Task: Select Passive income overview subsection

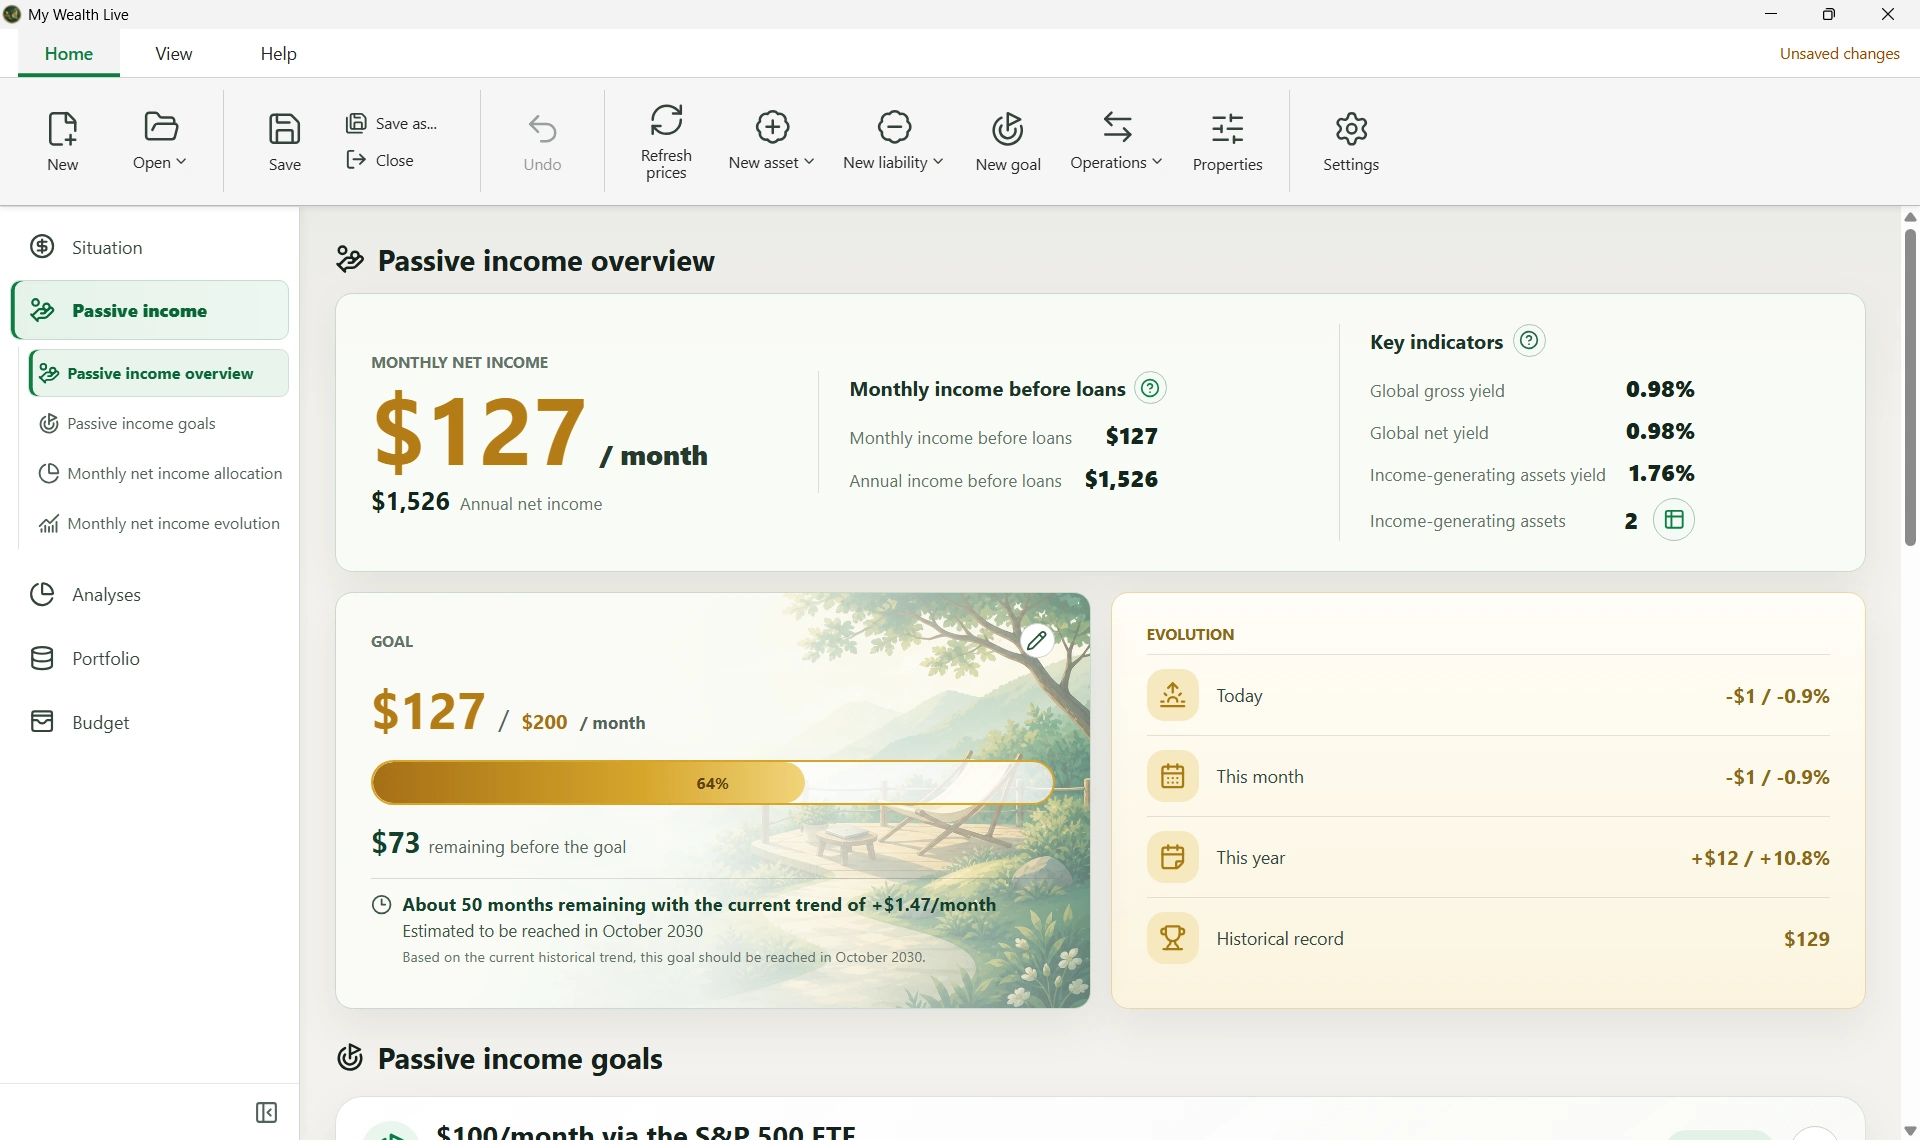Action: click(159, 373)
